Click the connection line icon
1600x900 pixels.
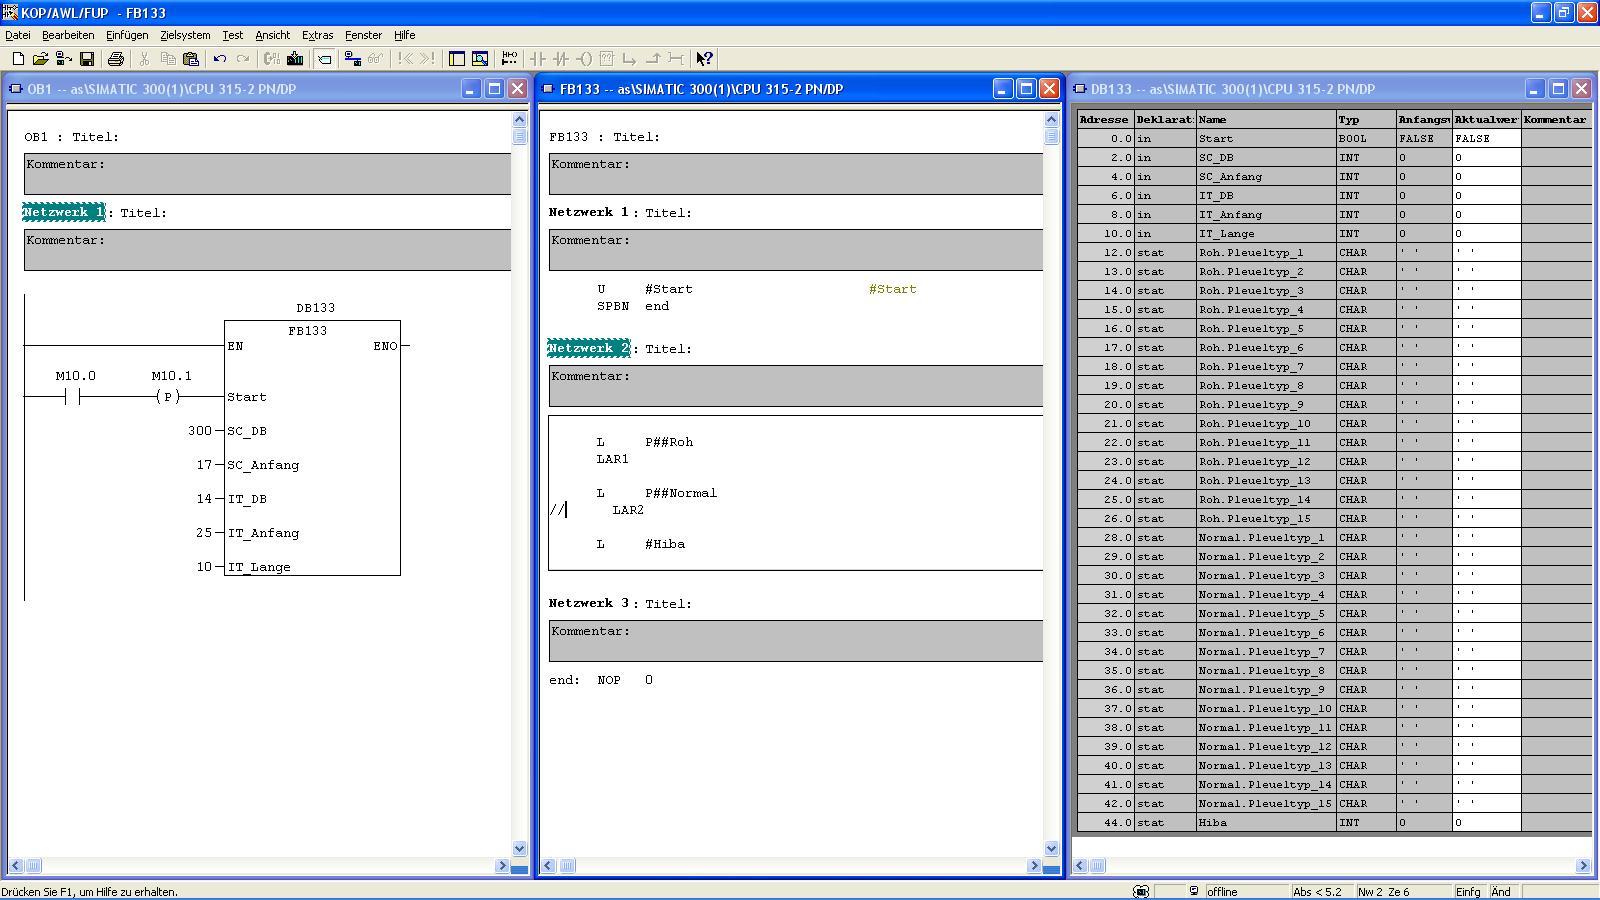click(676, 59)
